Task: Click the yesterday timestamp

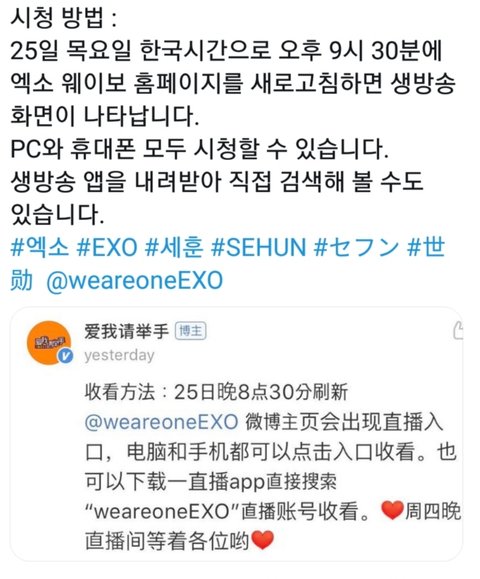Action: tap(119, 355)
